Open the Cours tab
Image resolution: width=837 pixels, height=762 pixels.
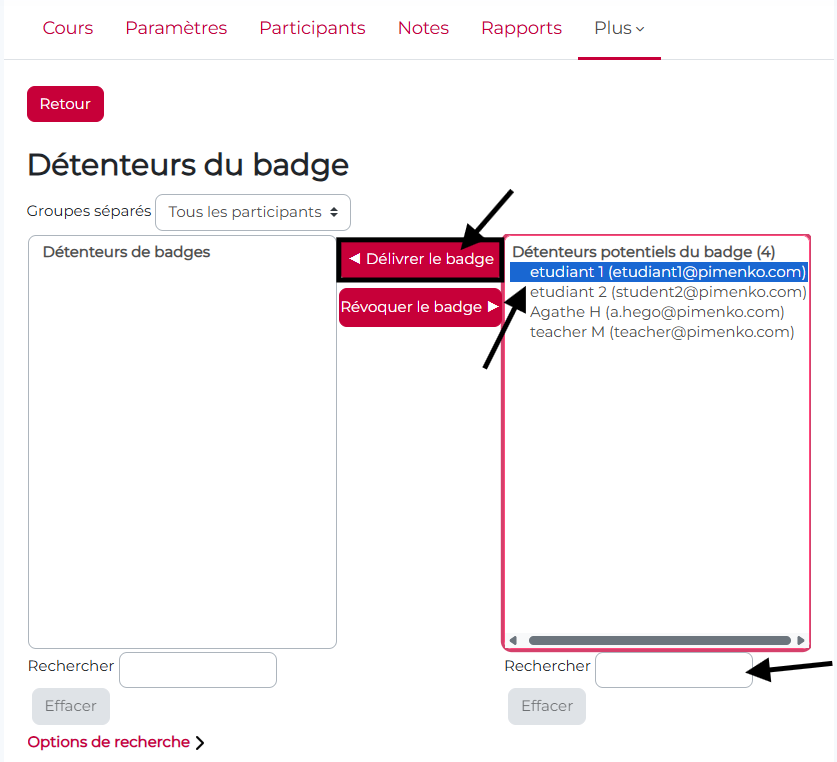tap(68, 28)
